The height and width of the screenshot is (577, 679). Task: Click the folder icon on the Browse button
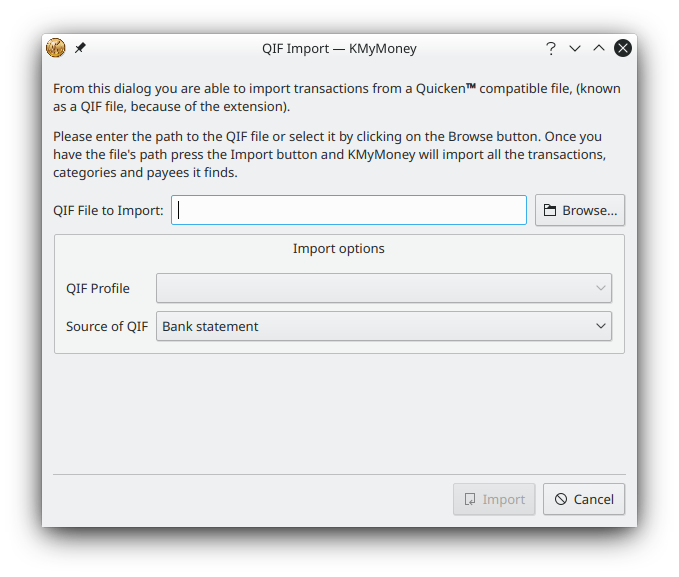tap(550, 210)
